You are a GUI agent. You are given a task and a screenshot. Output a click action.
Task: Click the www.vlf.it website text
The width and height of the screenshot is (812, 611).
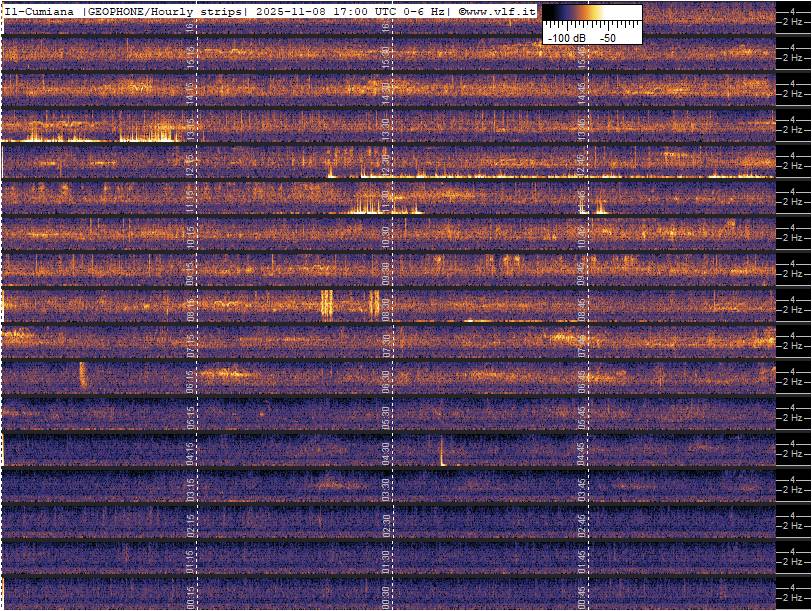pyautogui.click(x=502, y=11)
